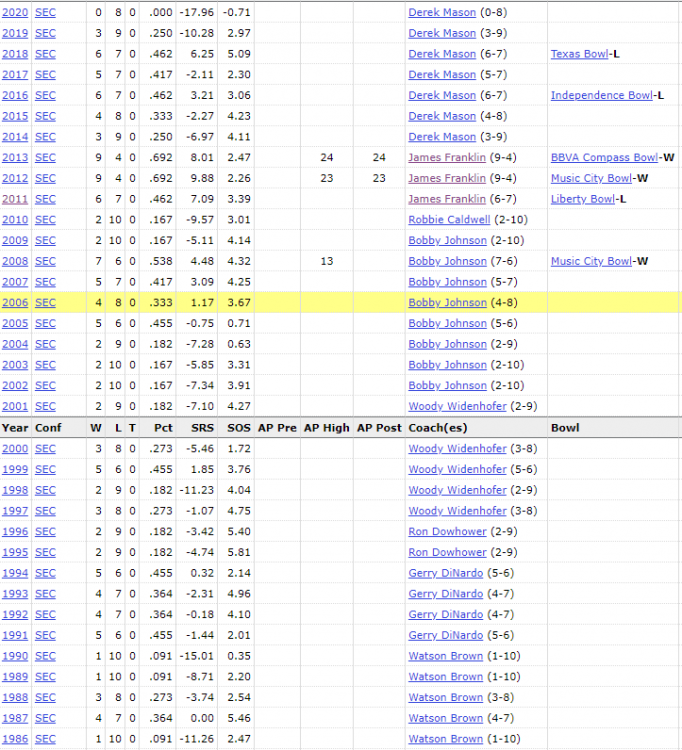Open Music City Bowl in the 2008 row

coord(591,261)
